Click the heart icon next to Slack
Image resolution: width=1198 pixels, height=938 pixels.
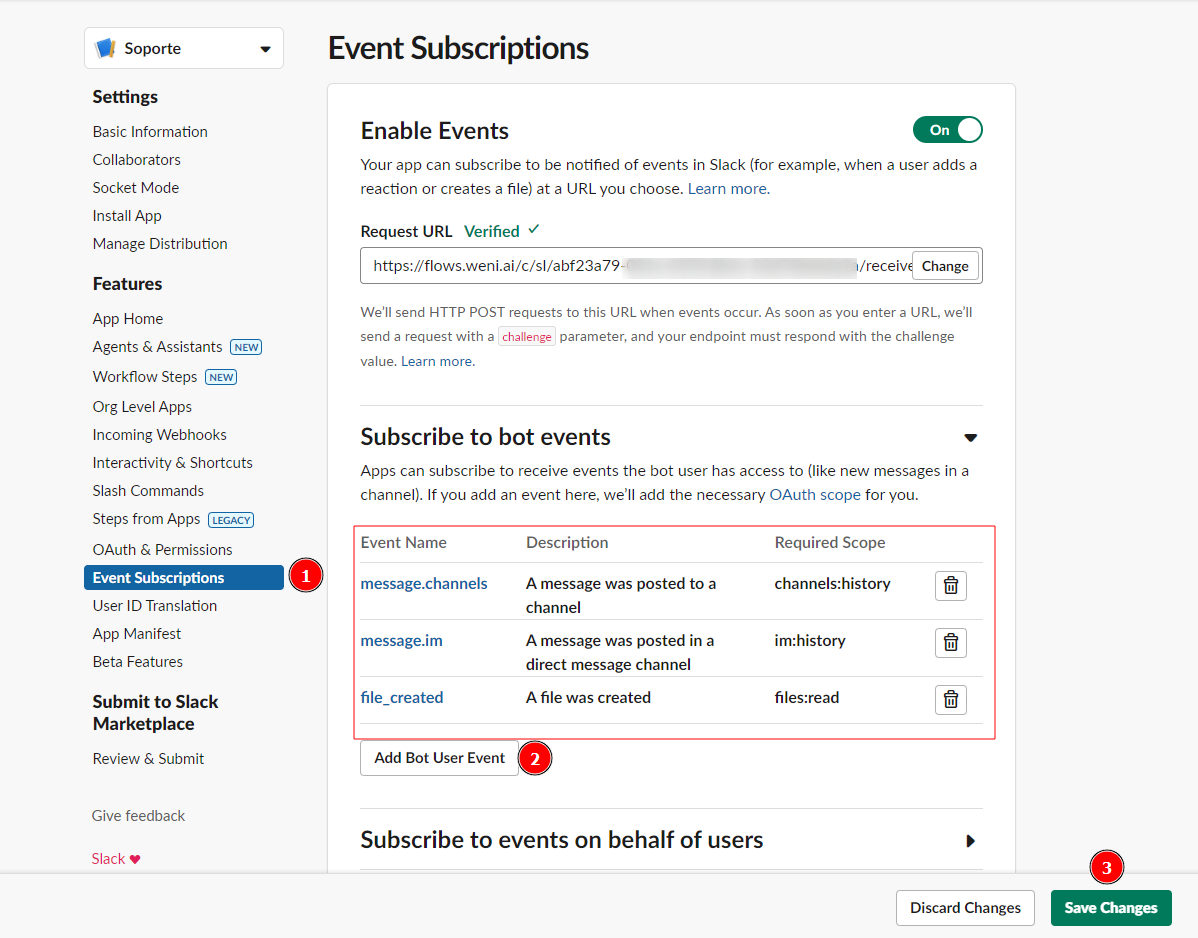pos(135,859)
